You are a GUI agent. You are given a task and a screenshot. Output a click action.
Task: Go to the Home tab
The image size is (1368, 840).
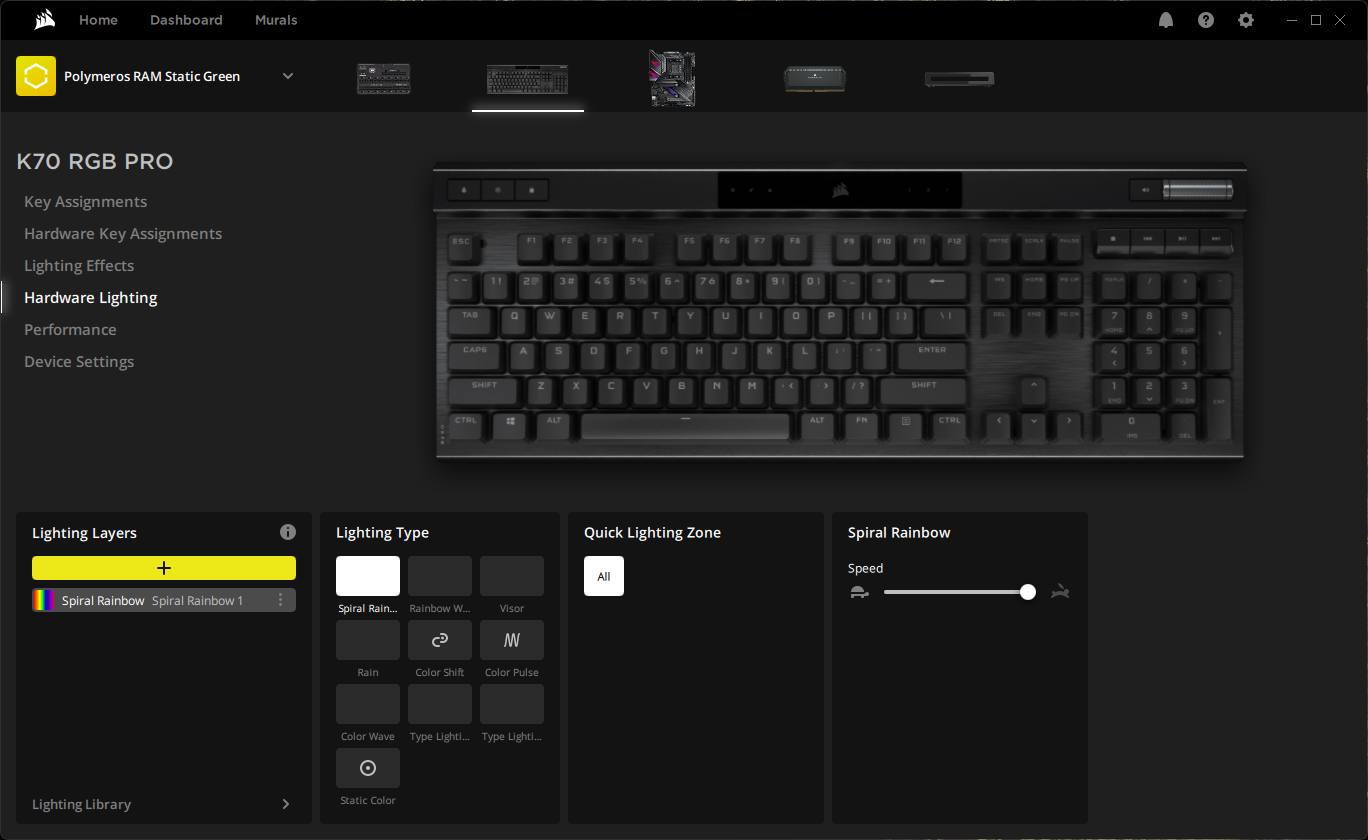pos(98,20)
